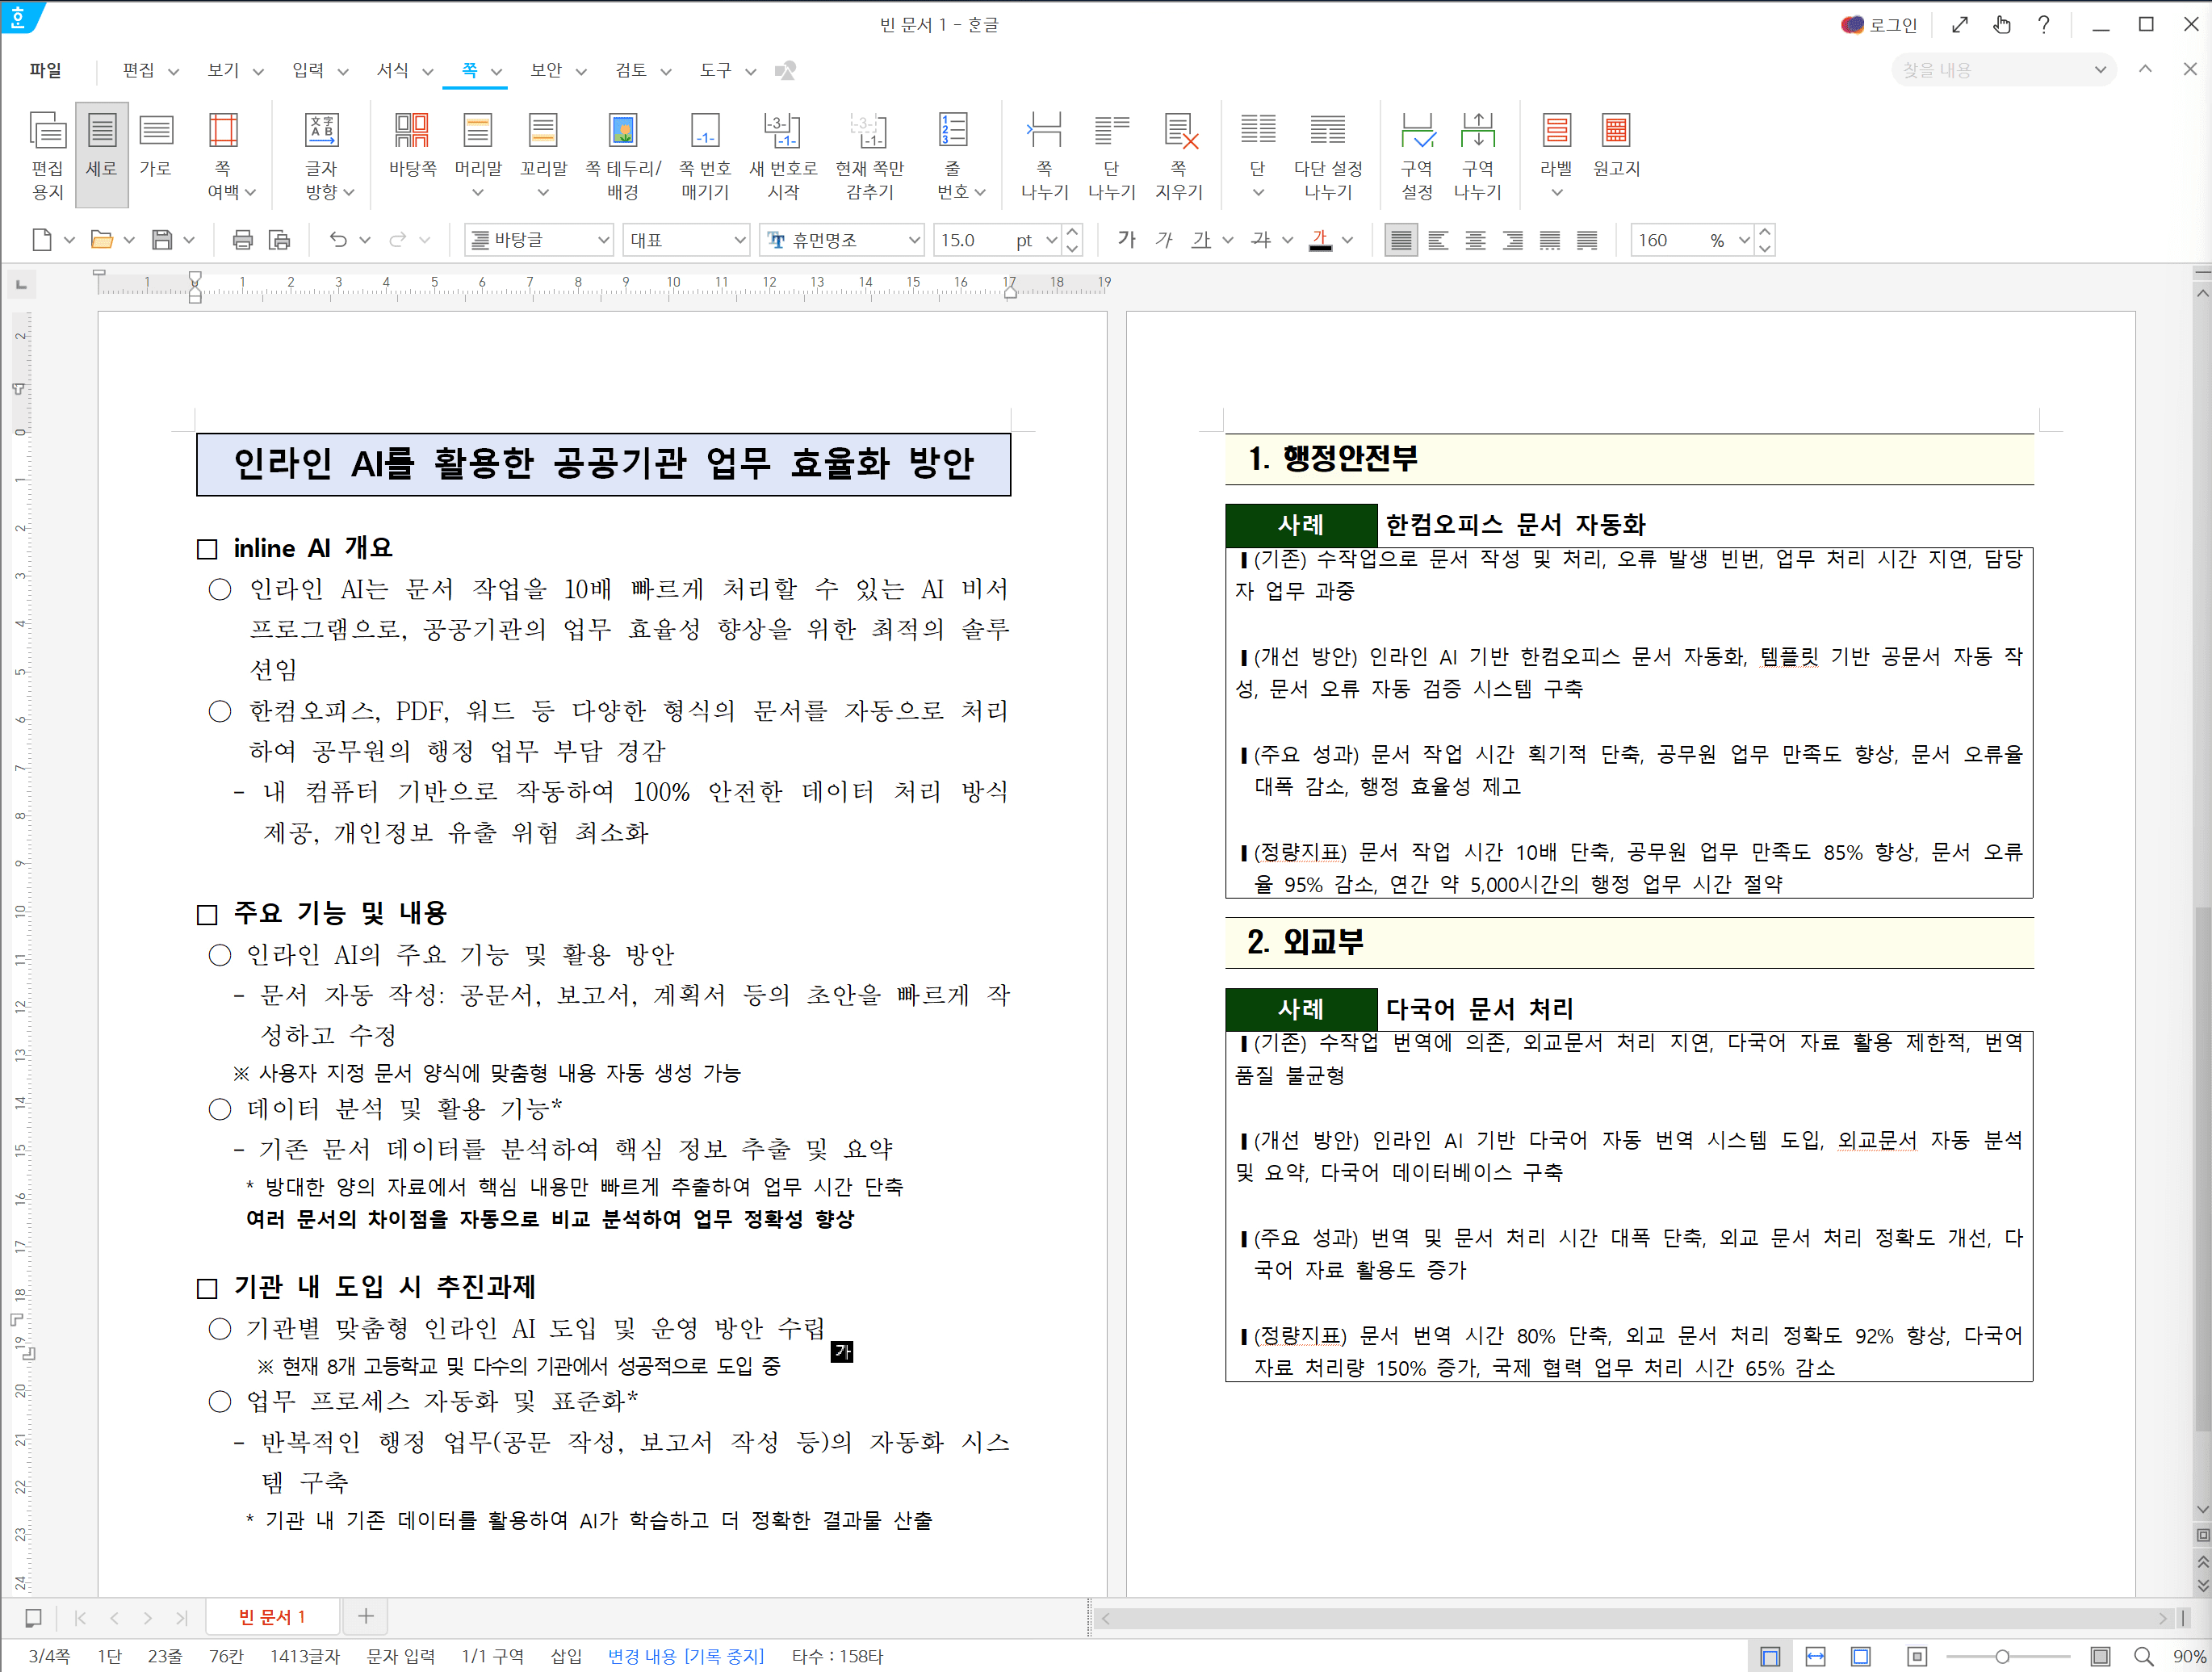Switch to the 검토 ribbon tab
2212x1672 pixels.
[x=633, y=70]
